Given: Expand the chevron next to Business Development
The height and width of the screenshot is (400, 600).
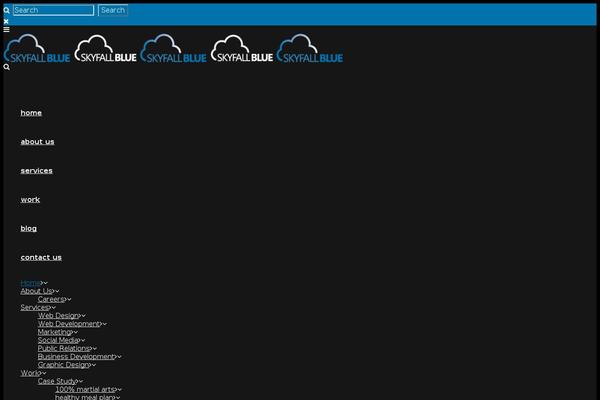Looking at the screenshot, I should point(120,357).
